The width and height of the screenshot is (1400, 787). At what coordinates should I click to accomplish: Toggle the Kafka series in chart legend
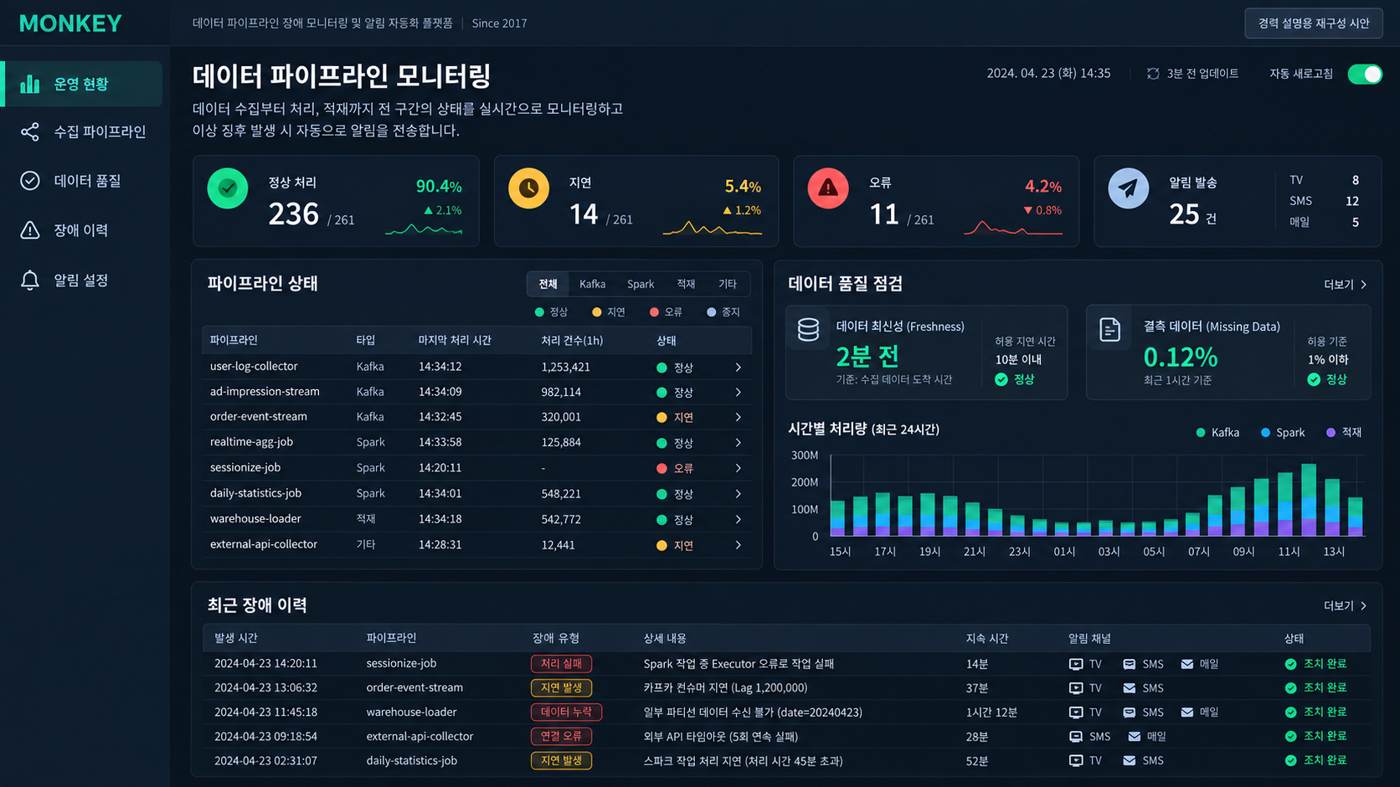(x=1217, y=432)
